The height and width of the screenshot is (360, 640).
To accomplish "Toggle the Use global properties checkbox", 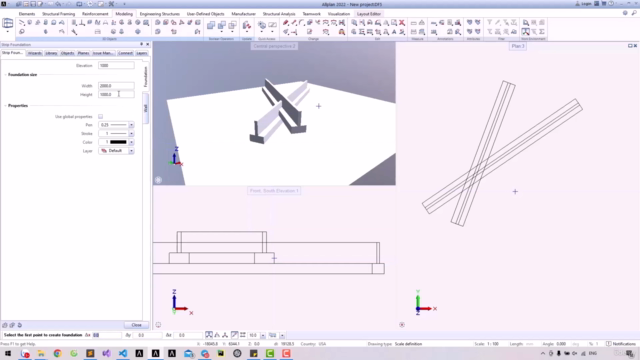I will [x=100, y=117].
